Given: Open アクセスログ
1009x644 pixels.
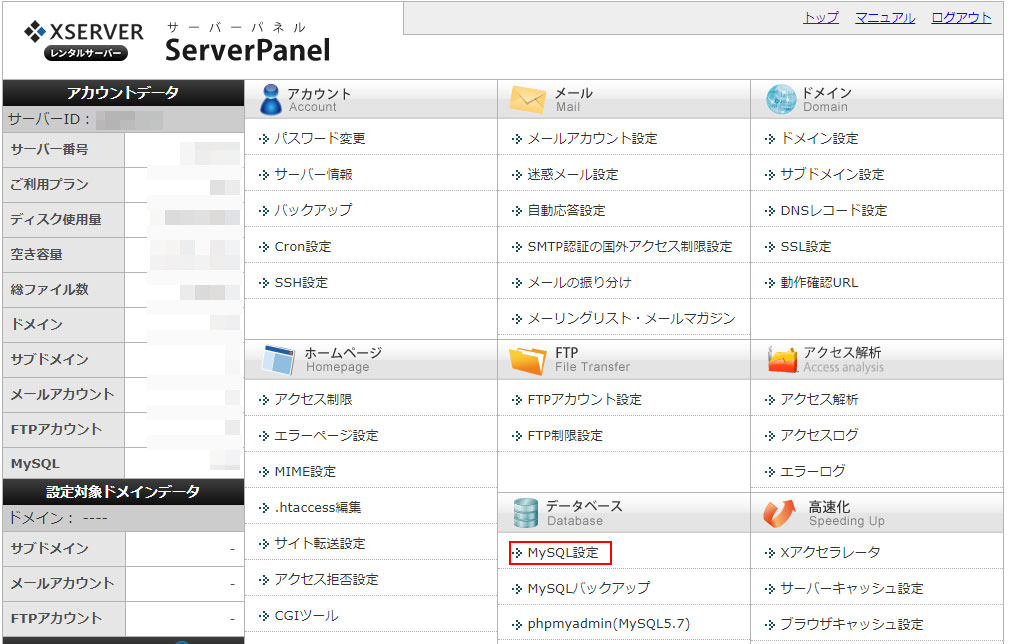Looking at the screenshot, I should click(x=819, y=436).
